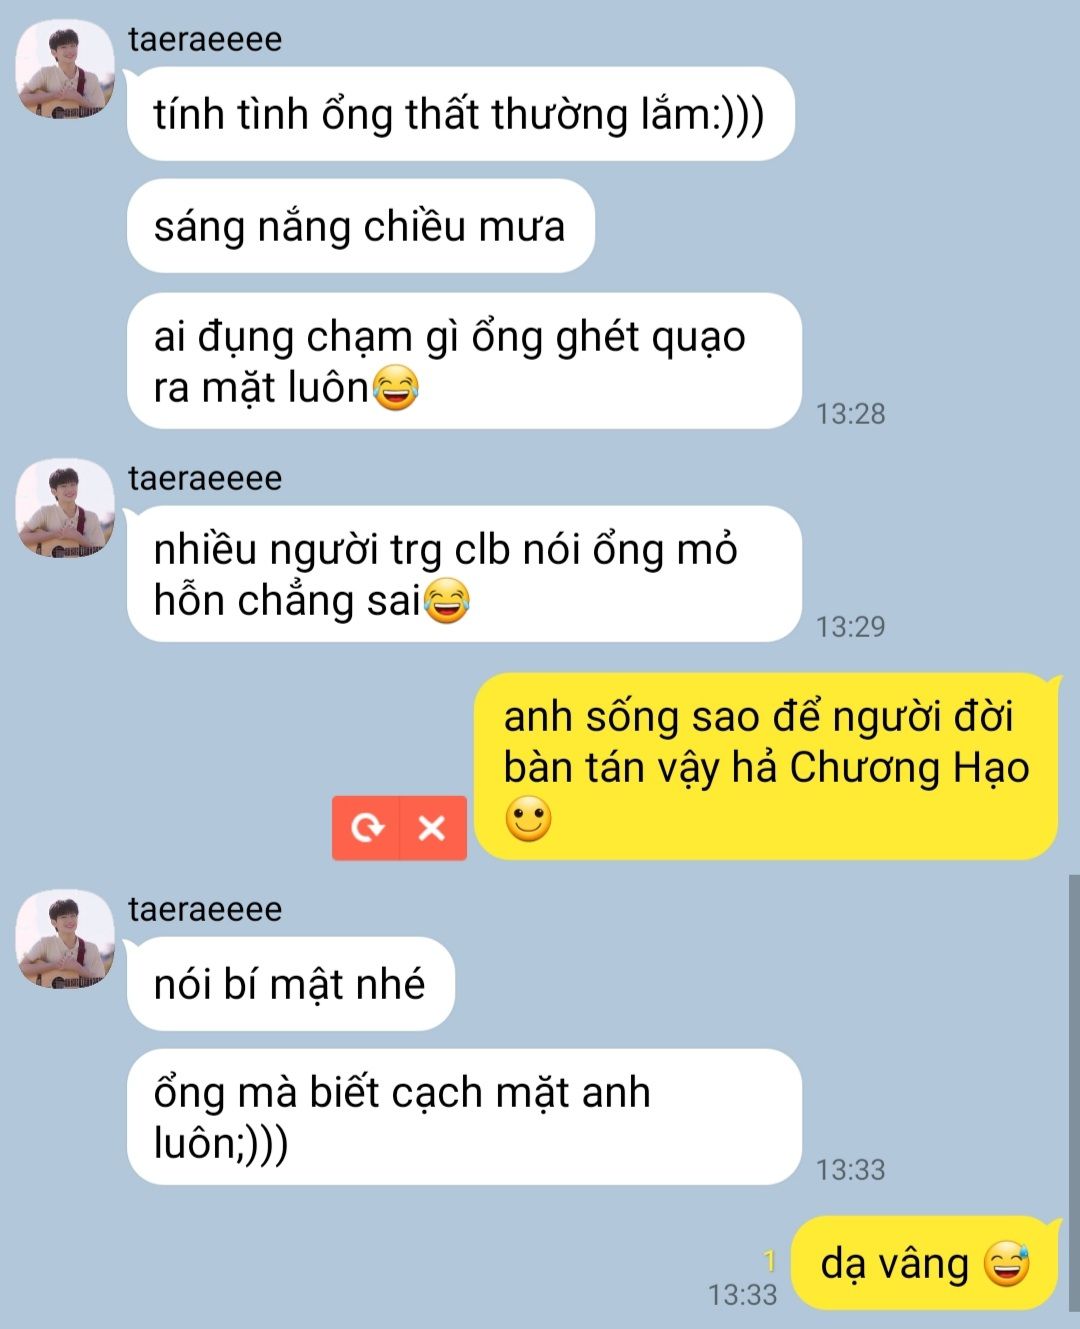
Task: Tap the taeraeeee username above first message
Action: point(205,39)
